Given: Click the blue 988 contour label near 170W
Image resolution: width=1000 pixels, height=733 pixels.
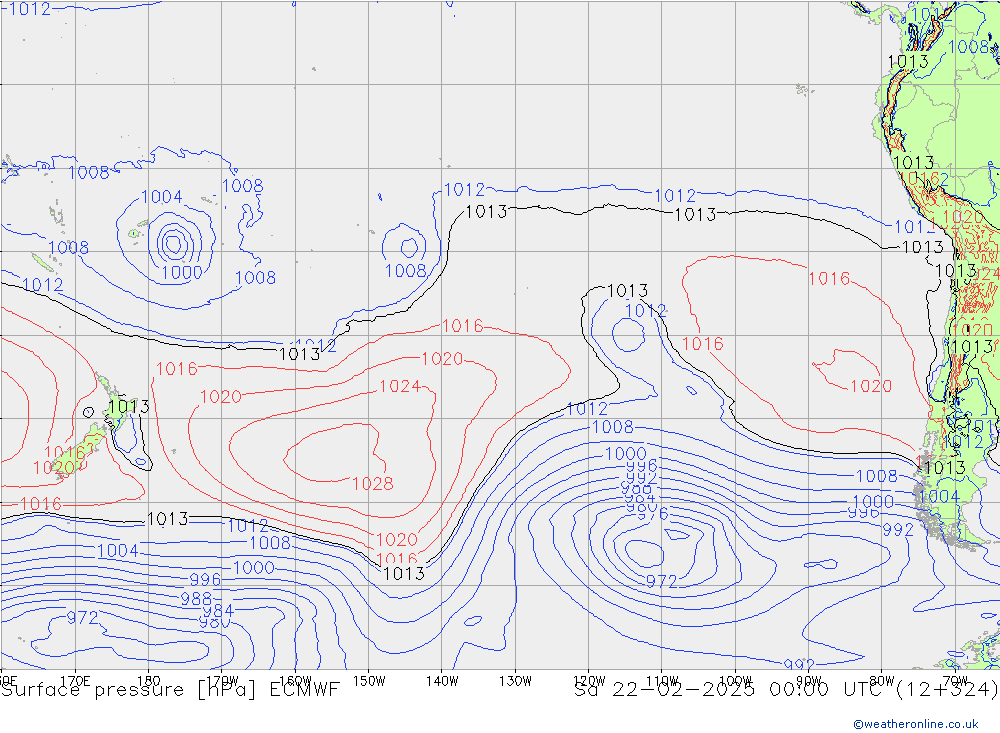Looking at the screenshot, I should [196, 598].
